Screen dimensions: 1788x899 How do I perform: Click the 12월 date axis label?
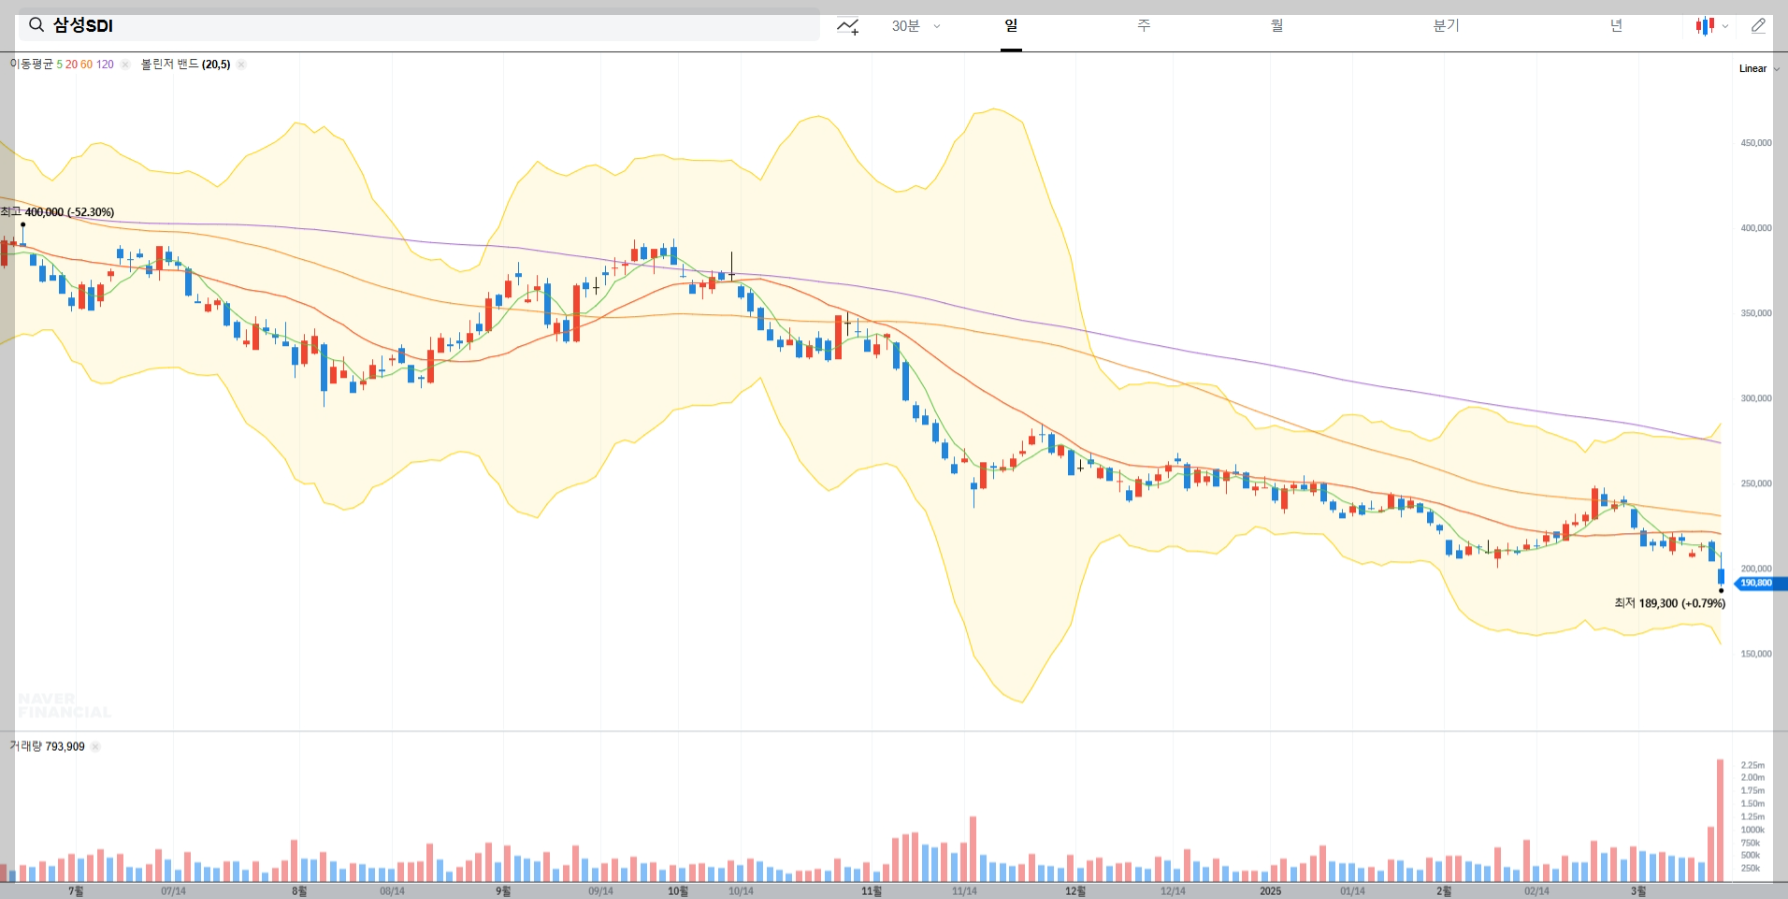[x=1075, y=891]
